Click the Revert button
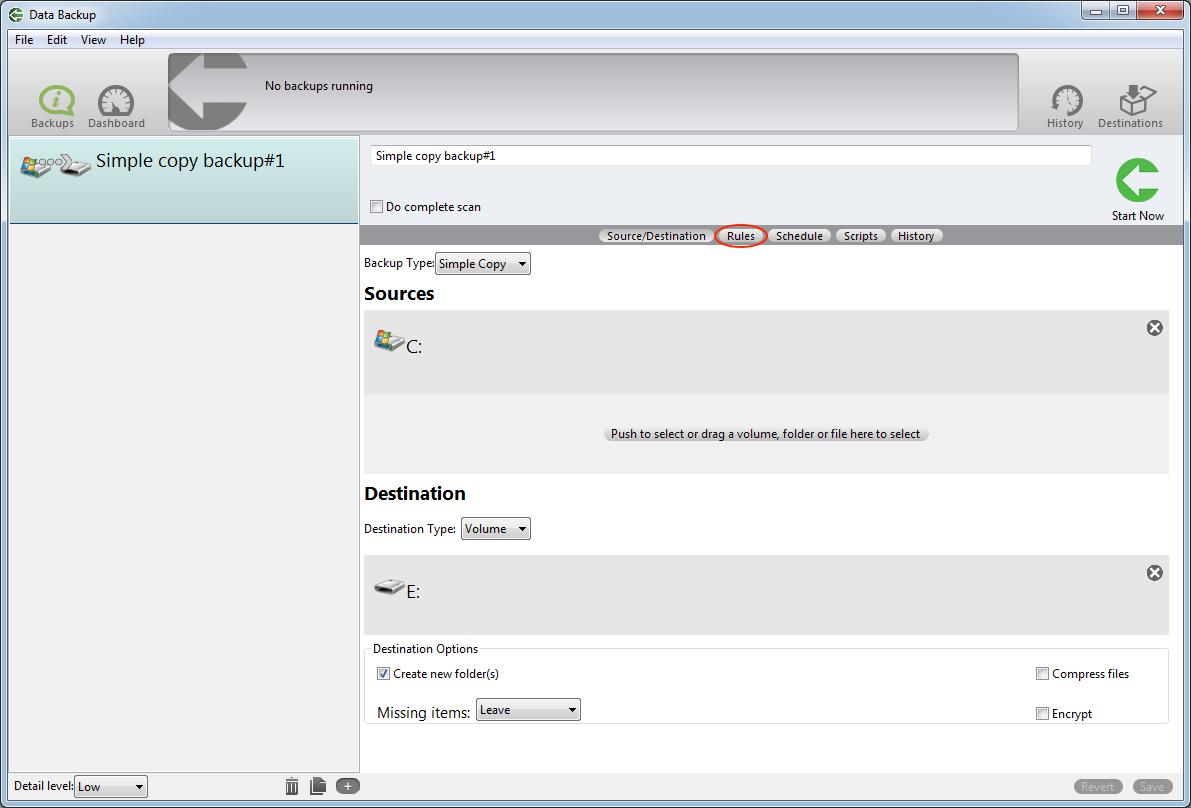The height and width of the screenshot is (808, 1191). coord(1097,786)
